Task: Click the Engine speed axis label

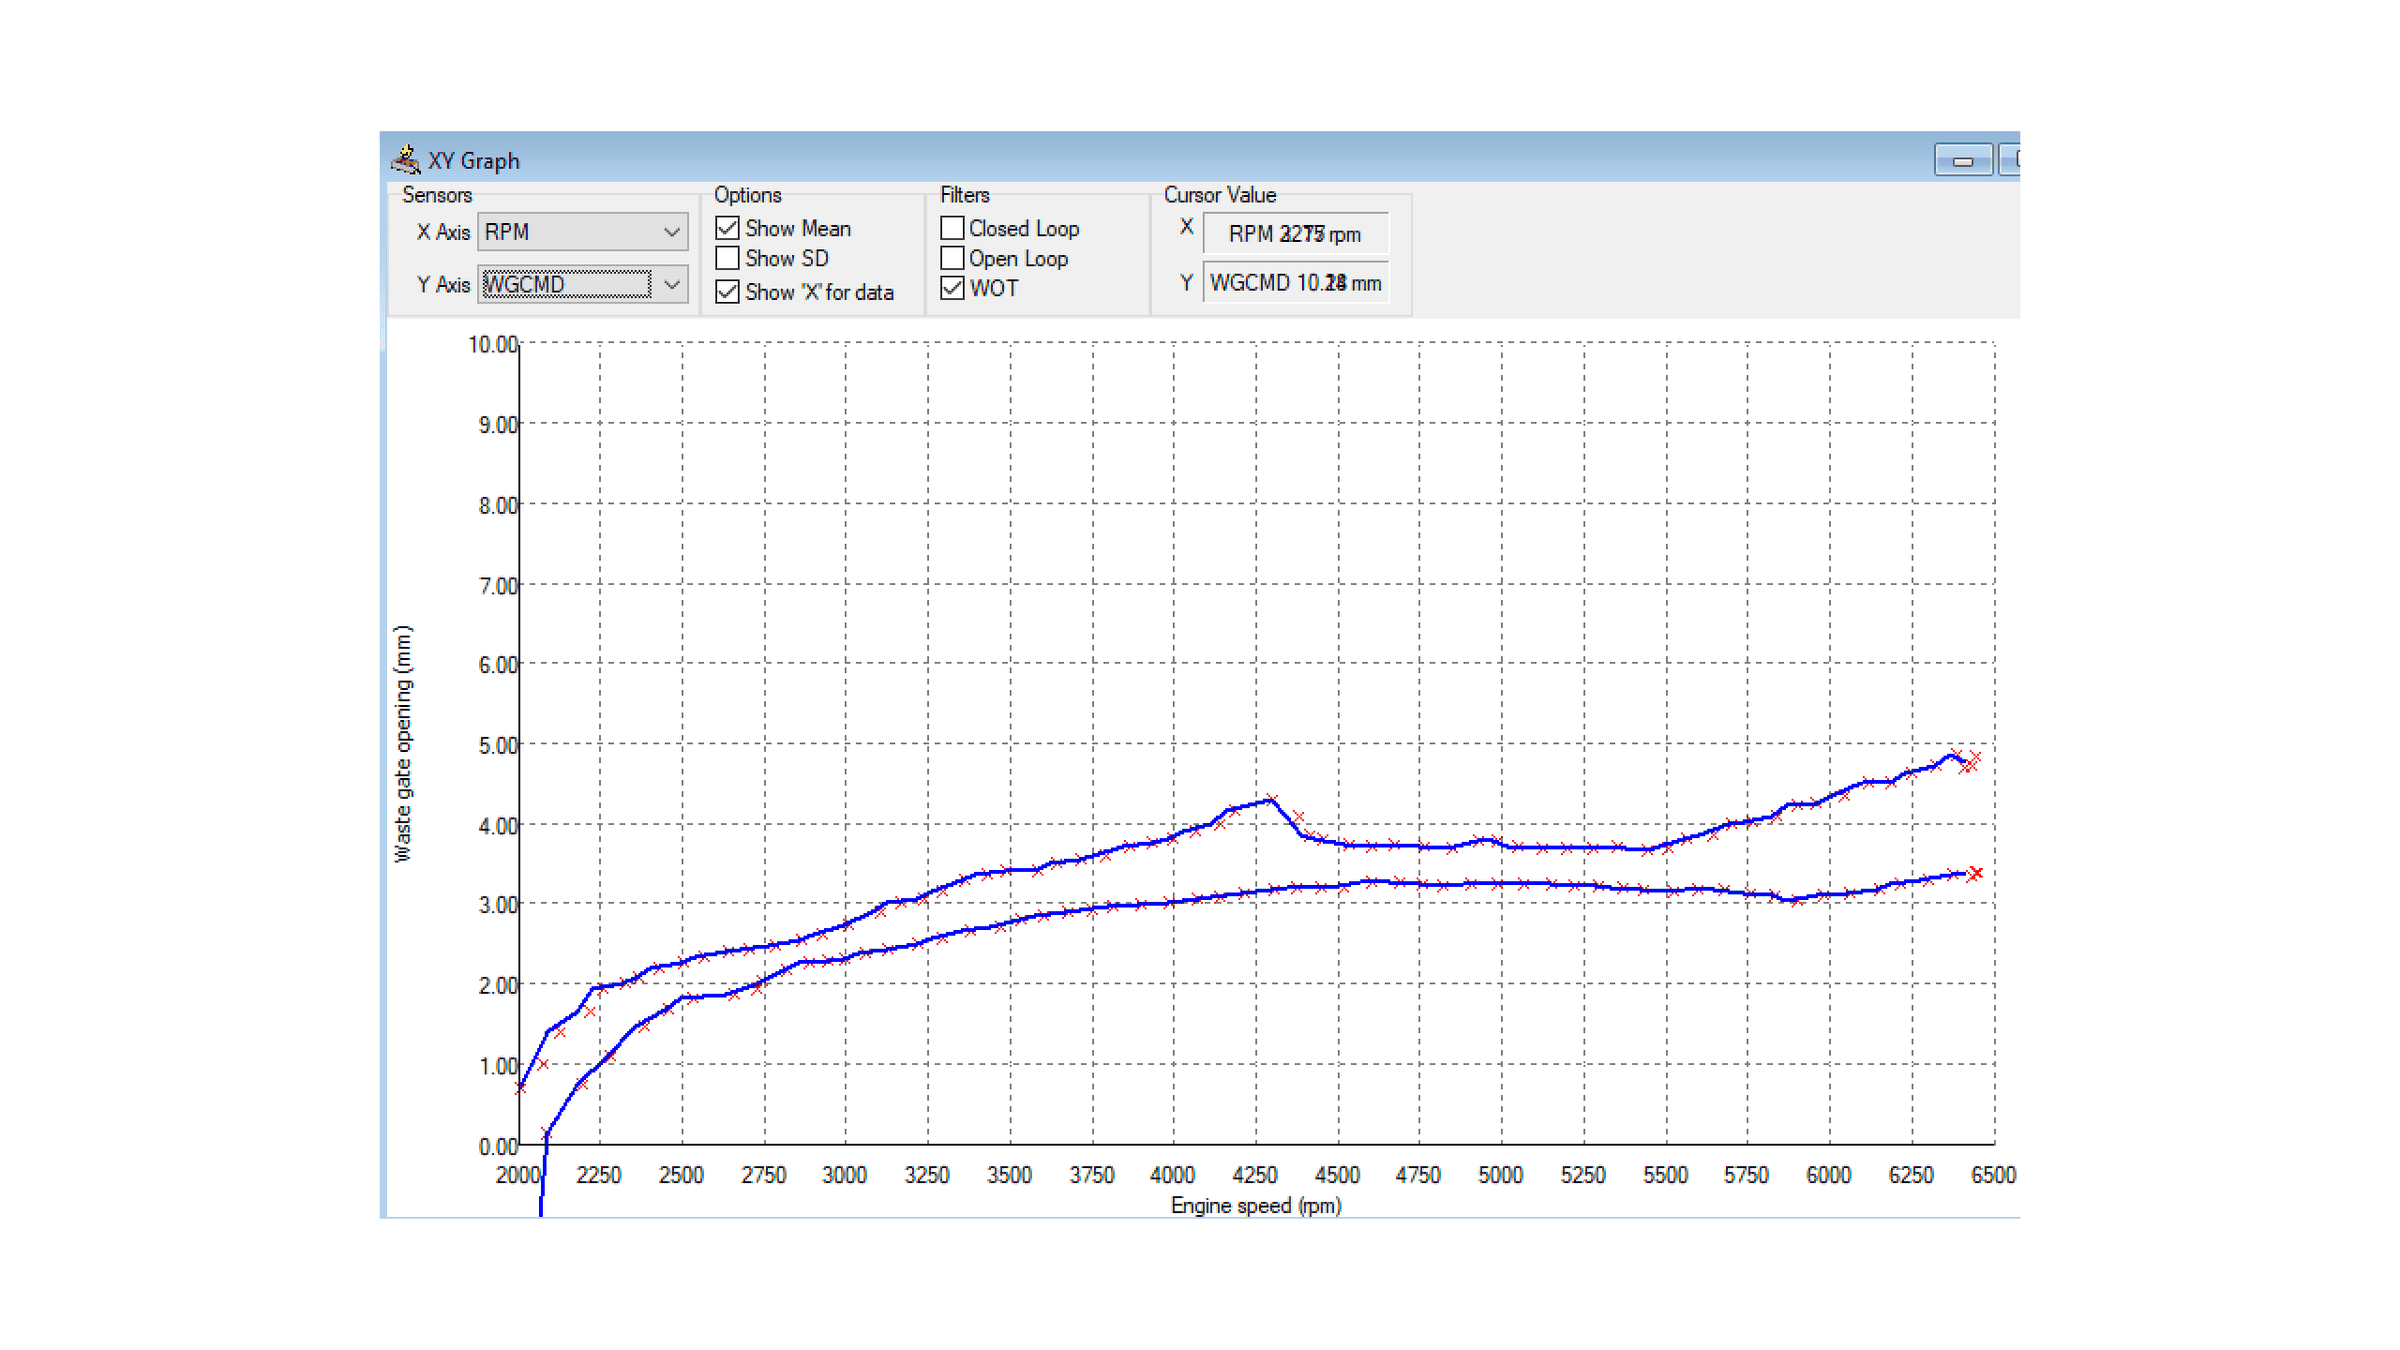Action: click(1256, 1206)
